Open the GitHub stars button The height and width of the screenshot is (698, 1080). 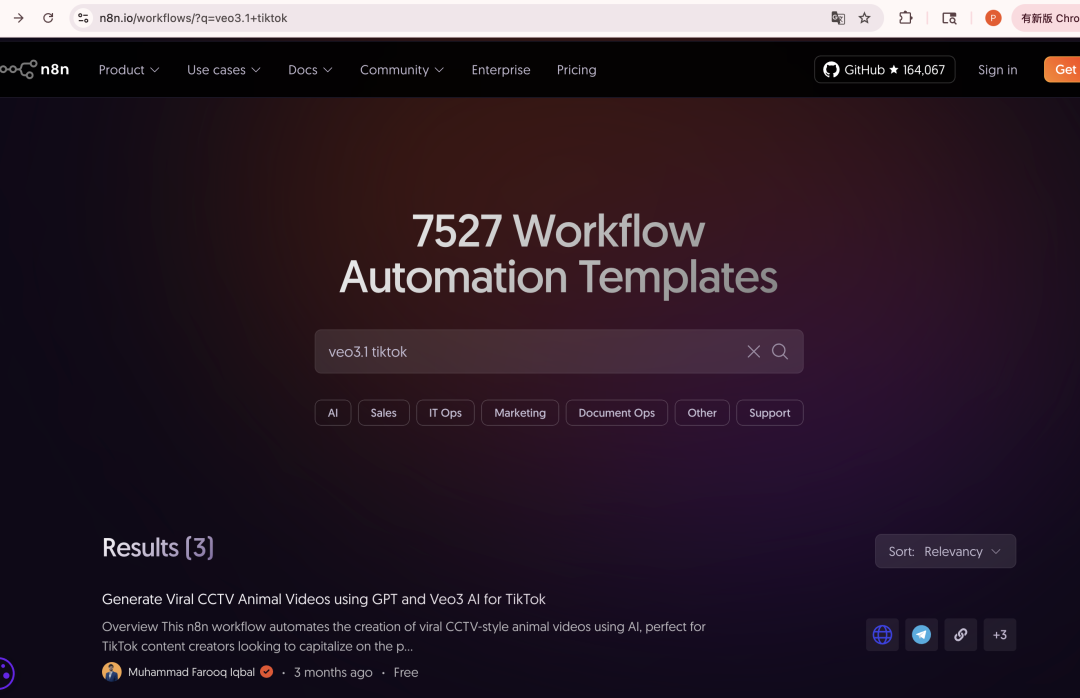coord(884,70)
